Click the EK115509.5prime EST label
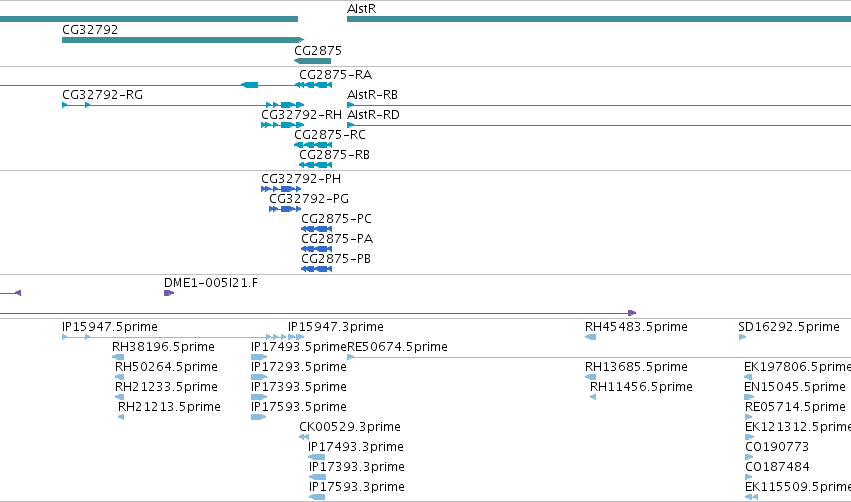The width and height of the screenshot is (851, 502). [x=798, y=487]
